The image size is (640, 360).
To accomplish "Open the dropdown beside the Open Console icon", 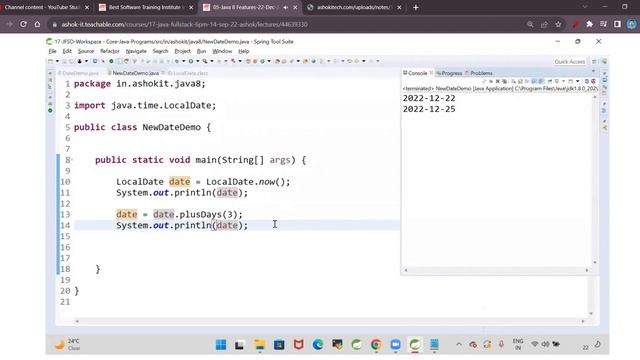I will 578,81.
